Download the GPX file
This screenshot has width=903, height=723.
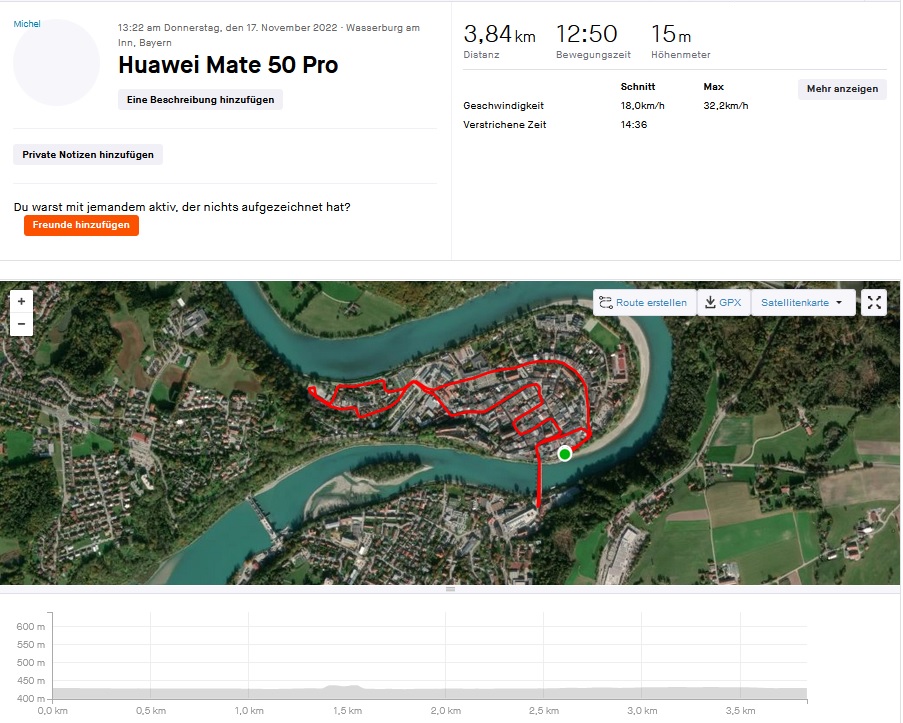pyautogui.click(x=723, y=302)
